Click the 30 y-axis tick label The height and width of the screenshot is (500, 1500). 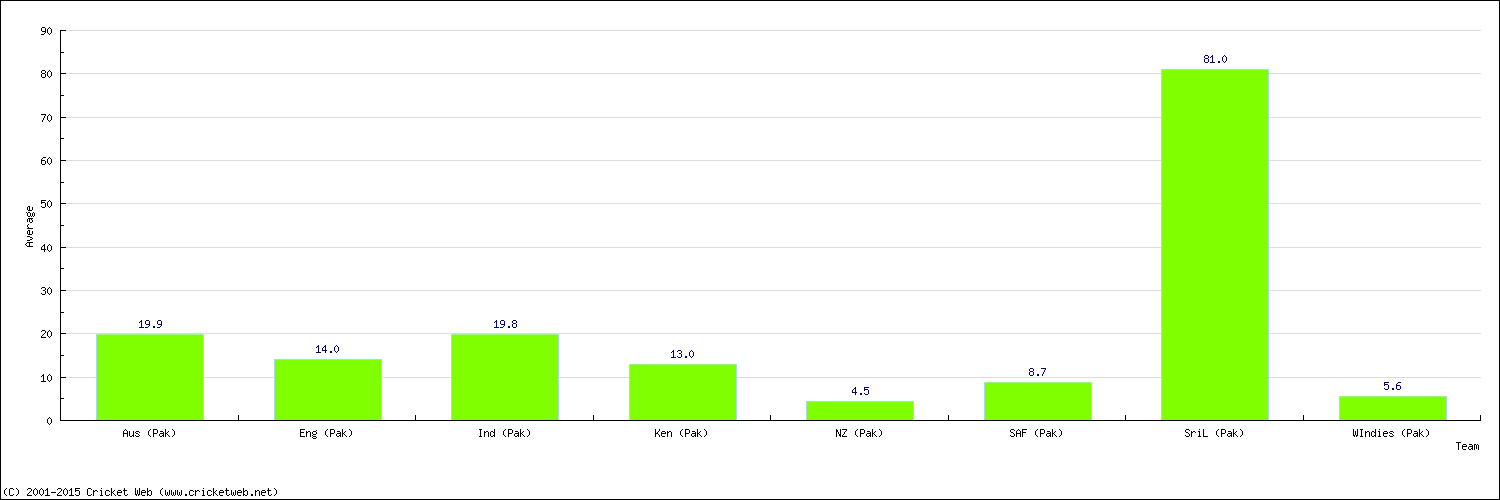coord(46,291)
